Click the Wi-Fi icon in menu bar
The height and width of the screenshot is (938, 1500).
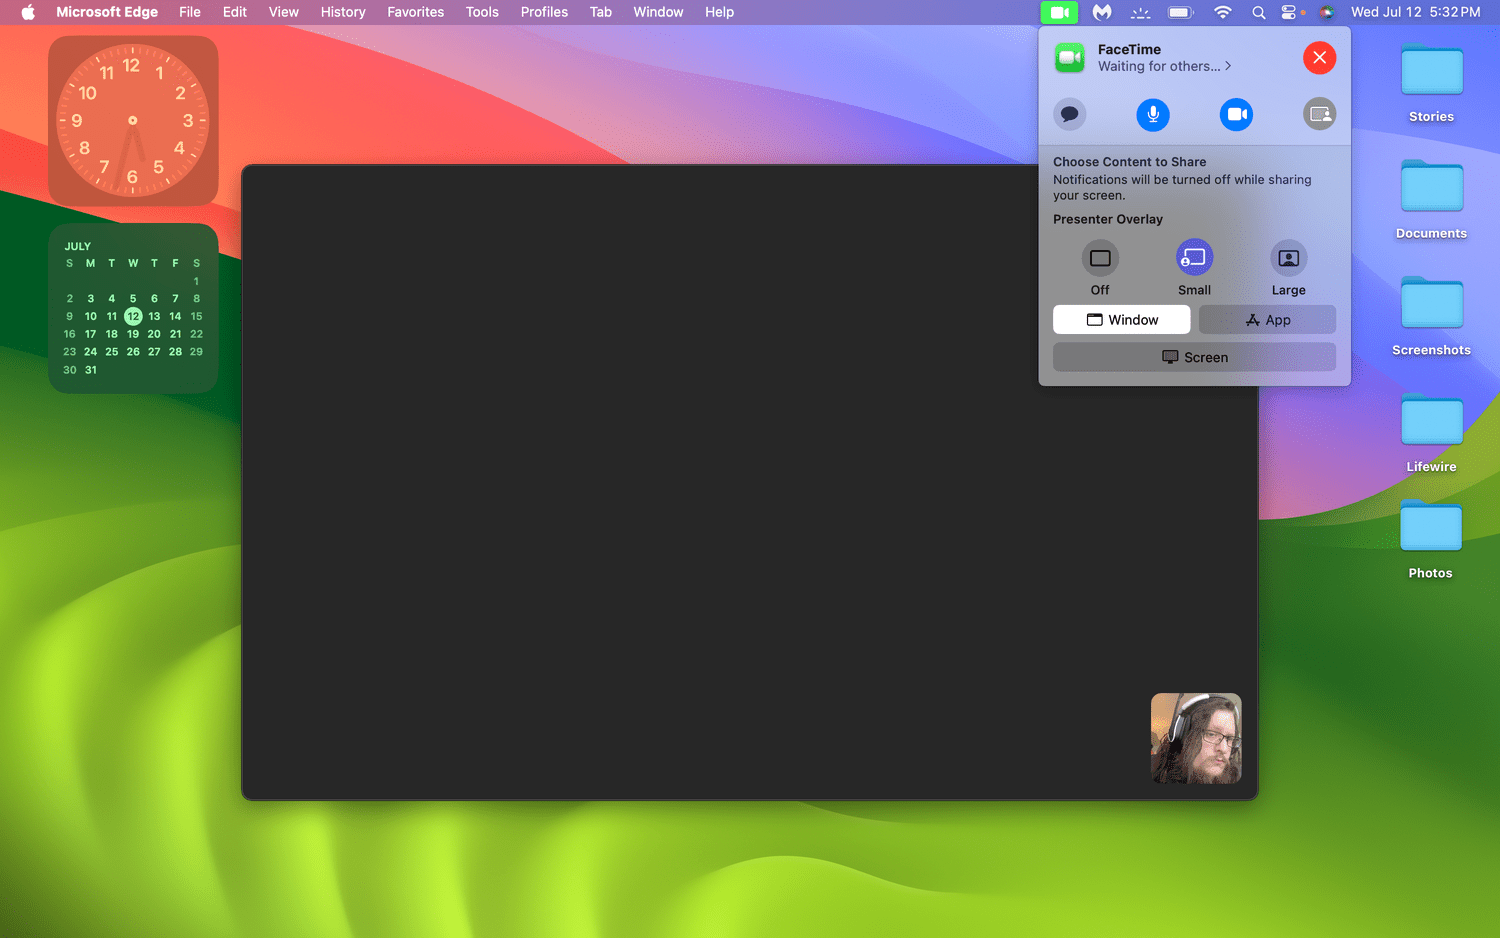1222,12
